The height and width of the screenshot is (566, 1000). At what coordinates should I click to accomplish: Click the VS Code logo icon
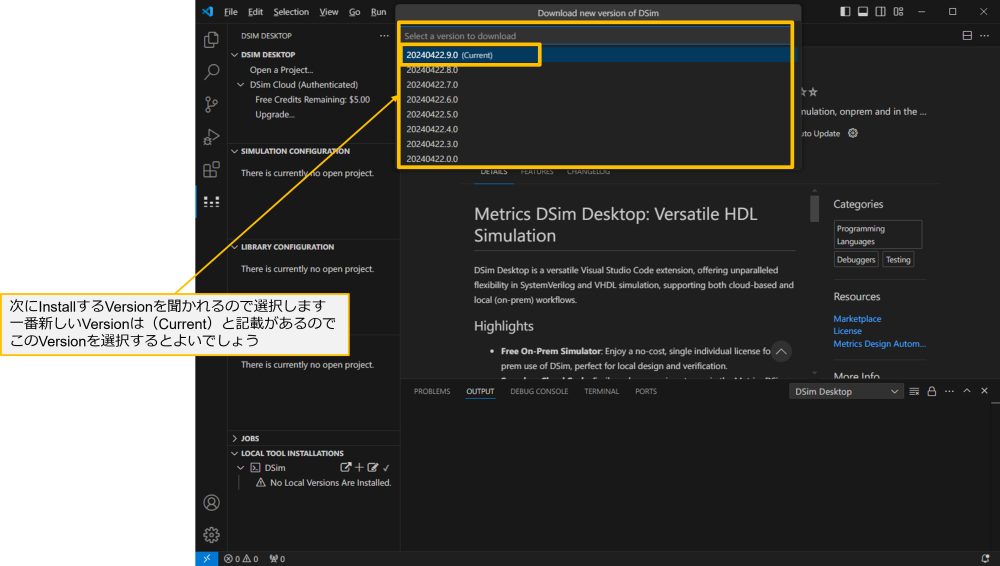[x=207, y=11]
